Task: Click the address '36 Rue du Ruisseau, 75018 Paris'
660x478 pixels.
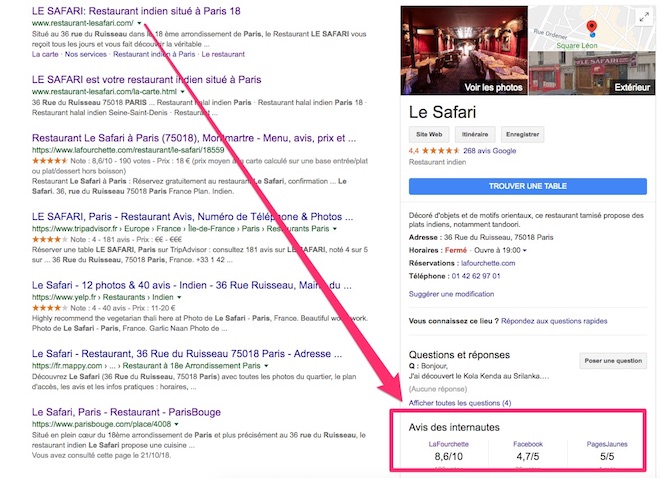Action: pos(498,237)
